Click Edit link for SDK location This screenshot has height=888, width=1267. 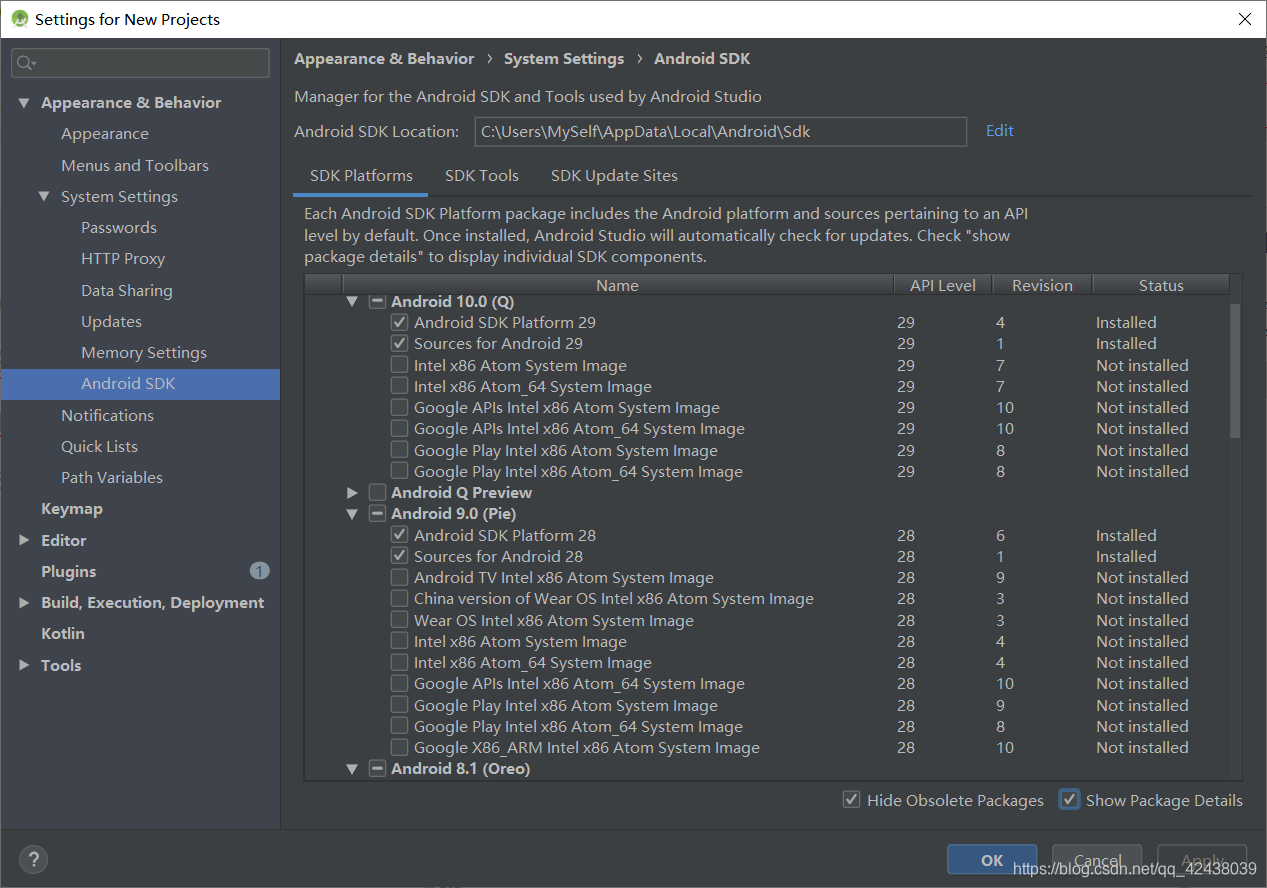(x=1000, y=130)
